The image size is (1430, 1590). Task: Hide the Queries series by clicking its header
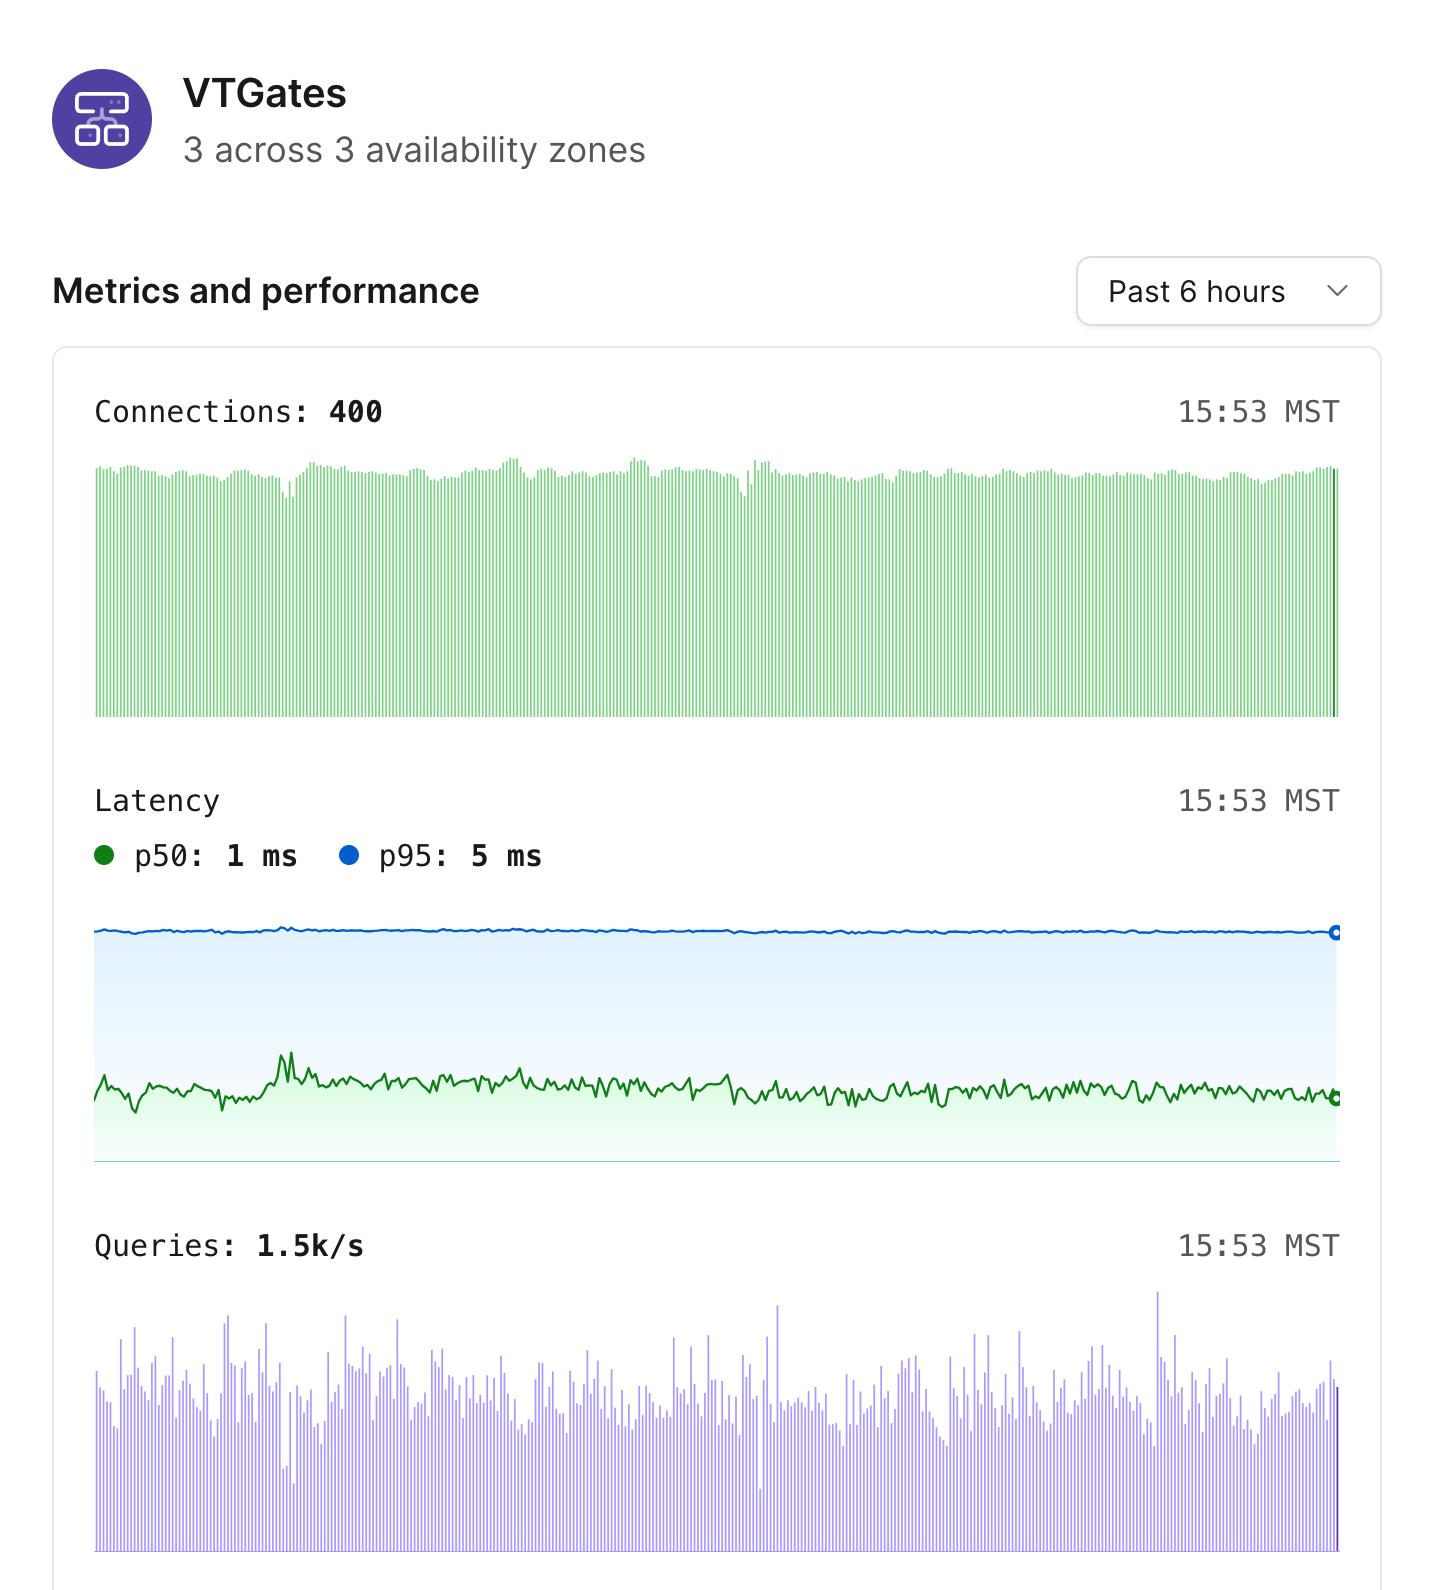[x=229, y=1245]
